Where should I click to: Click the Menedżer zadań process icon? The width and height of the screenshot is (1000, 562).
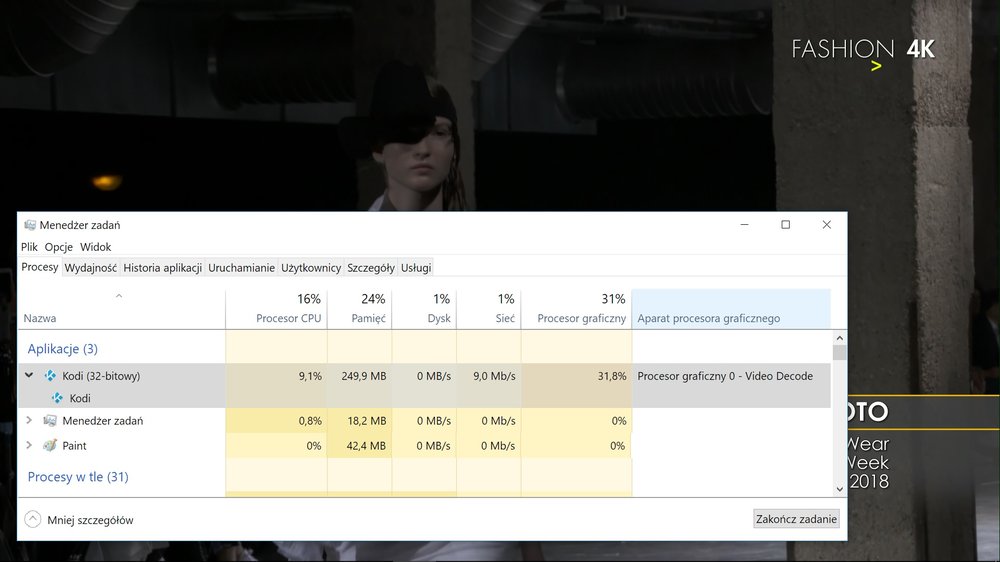[50, 421]
